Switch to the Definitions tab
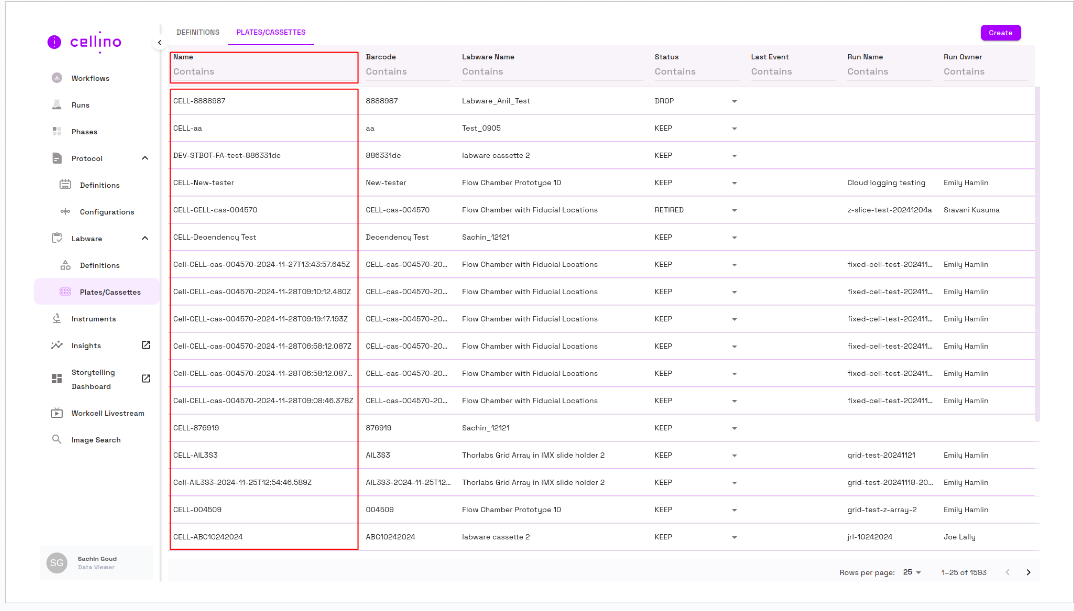This screenshot has width=1074, height=611. click(197, 33)
